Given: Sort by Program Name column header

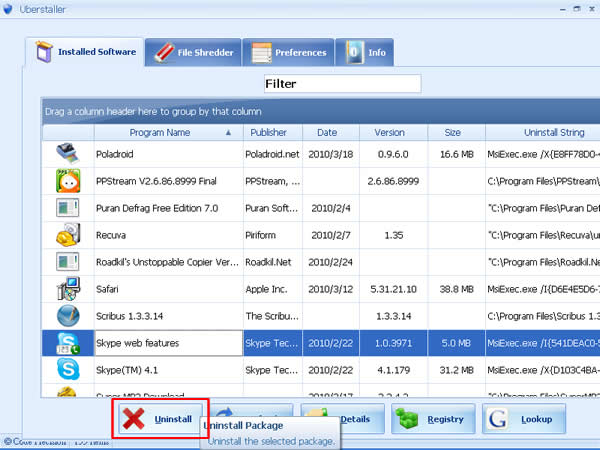Looking at the screenshot, I should [x=169, y=132].
